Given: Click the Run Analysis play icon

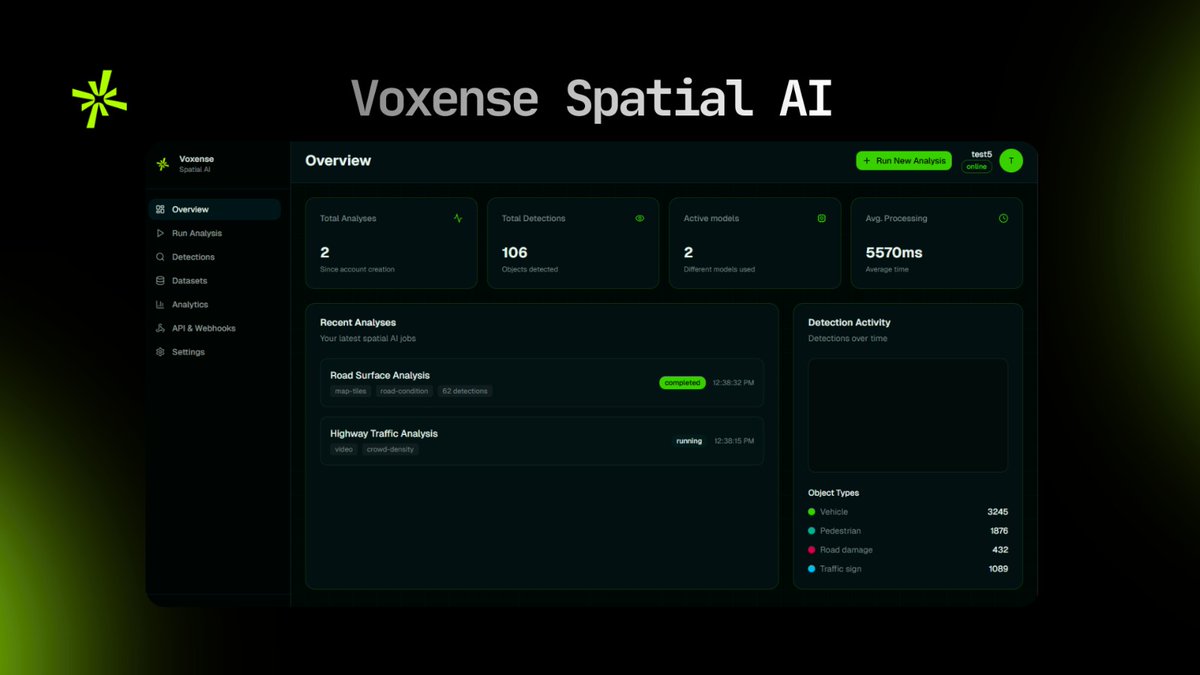Looking at the screenshot, I should 160,233.
